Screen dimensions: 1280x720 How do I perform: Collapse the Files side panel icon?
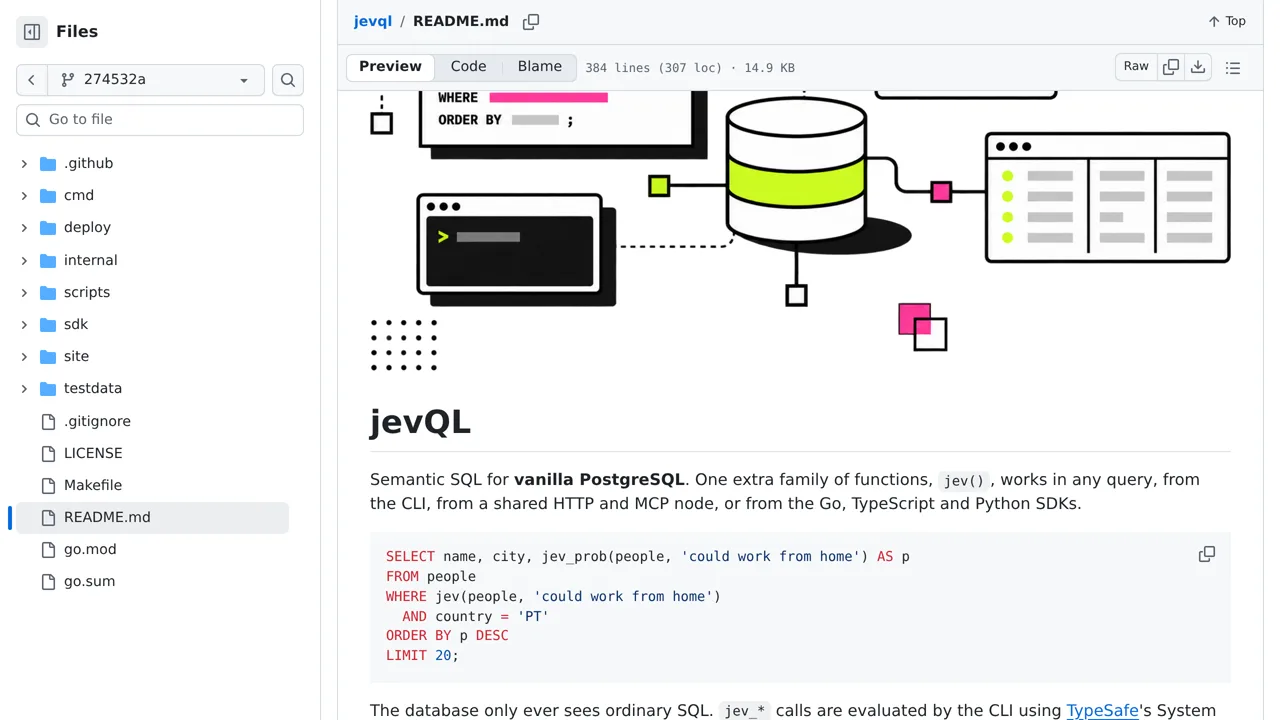pyautogui.click(x=32, y=32)
